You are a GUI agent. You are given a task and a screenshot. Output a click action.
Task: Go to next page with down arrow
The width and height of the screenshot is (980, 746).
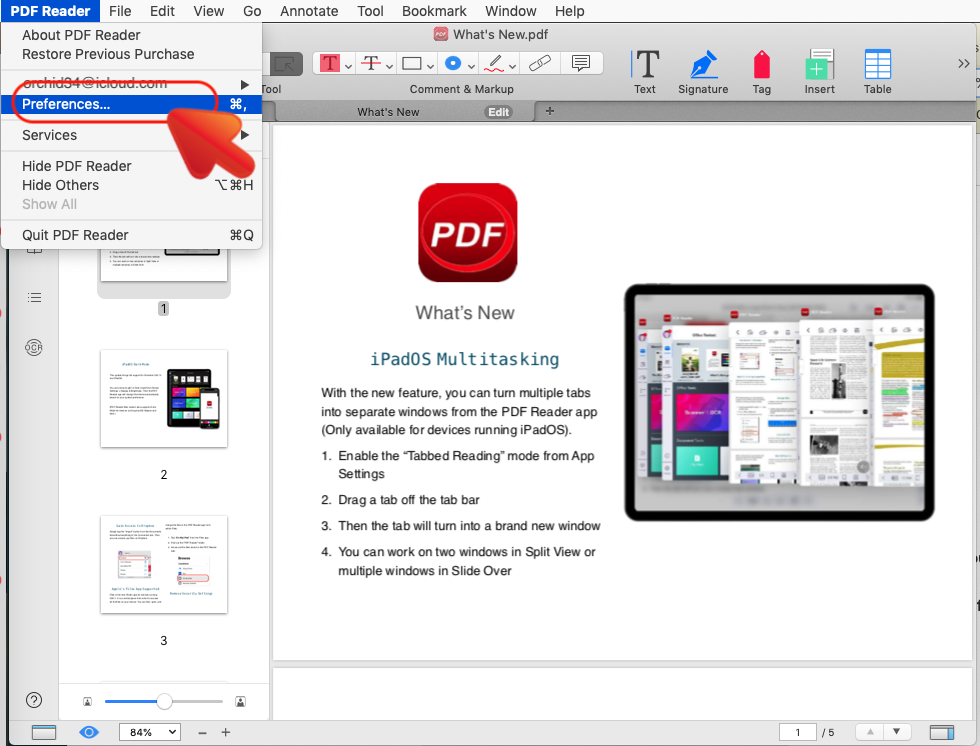pos(897,732)
